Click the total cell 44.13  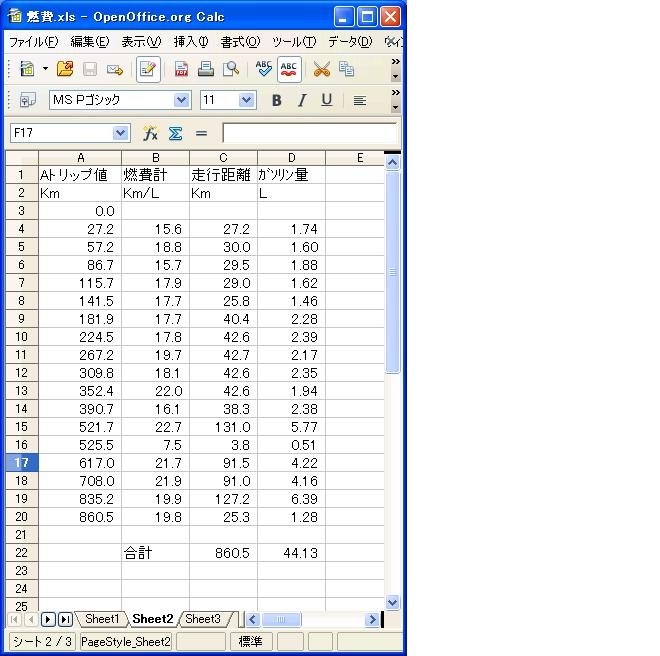pyautogui.click(x=291, y=552)
